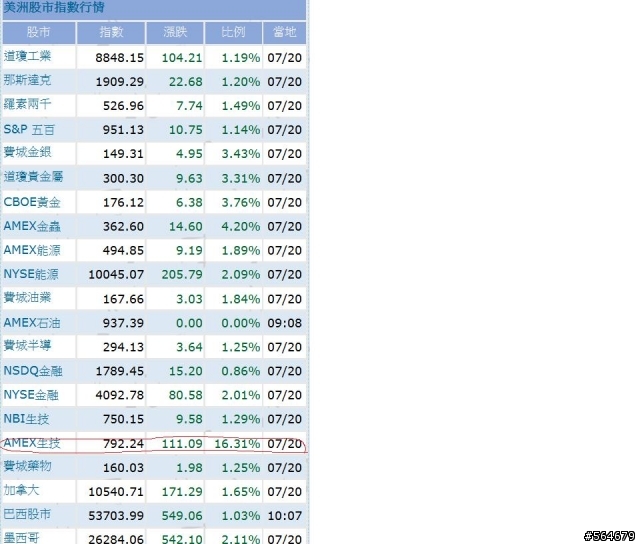
Task: Open the 道瓊工業 index link
Action: 27,56
